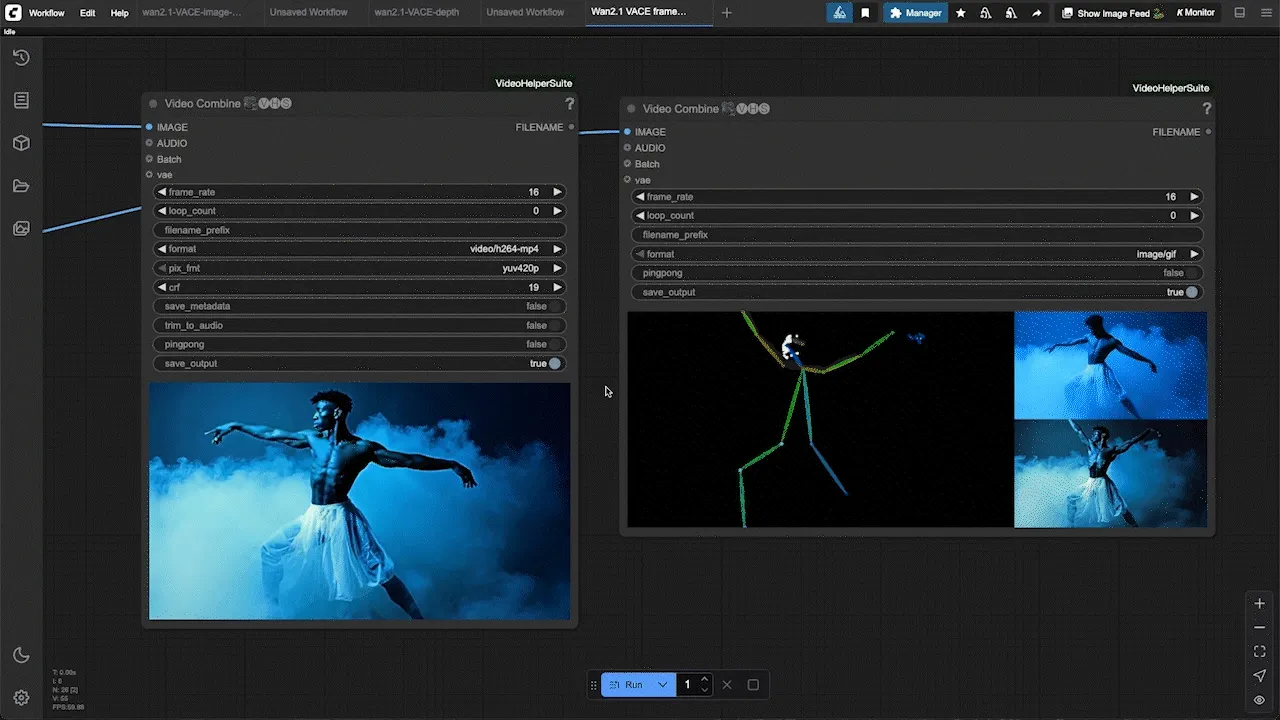Zoom in with canvas plus icon
This screenshot has height=720, width=1280.
1260,603
